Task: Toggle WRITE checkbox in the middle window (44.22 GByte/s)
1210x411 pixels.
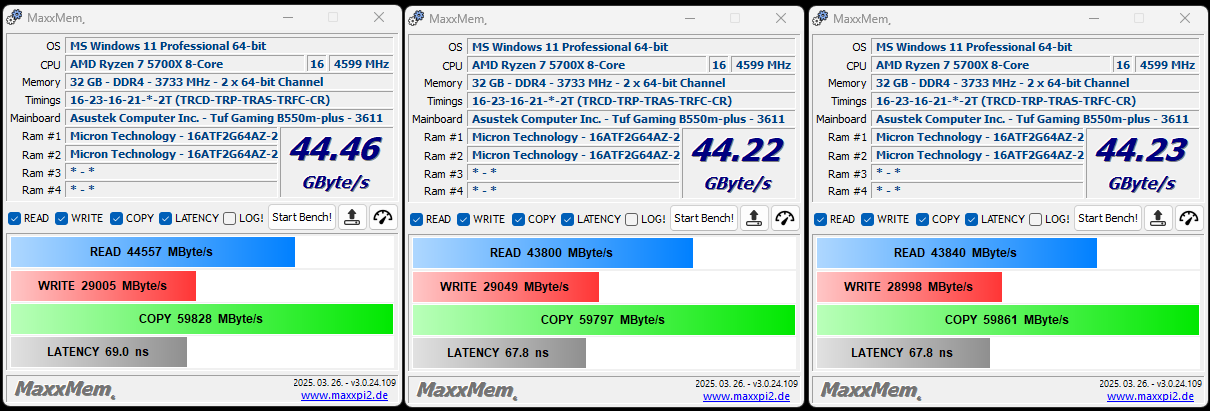Action: (x=464, y=219)
